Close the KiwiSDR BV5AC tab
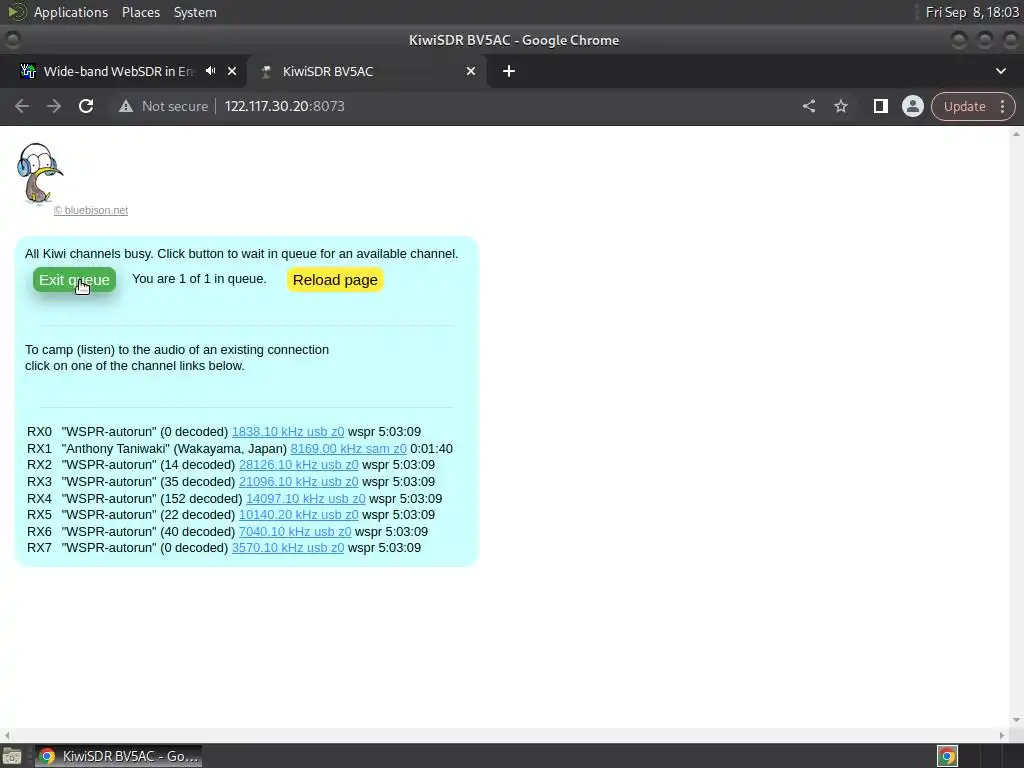This screenshot has height=768, width=1024. click(471, 71)
